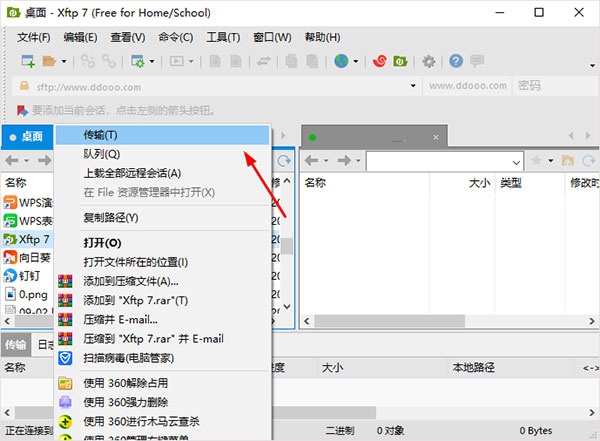Choose 添加到压缩文件(A)... entry
Image resolution: width=600 pixels, height=441 pixels.
click(x=163, y=281)
